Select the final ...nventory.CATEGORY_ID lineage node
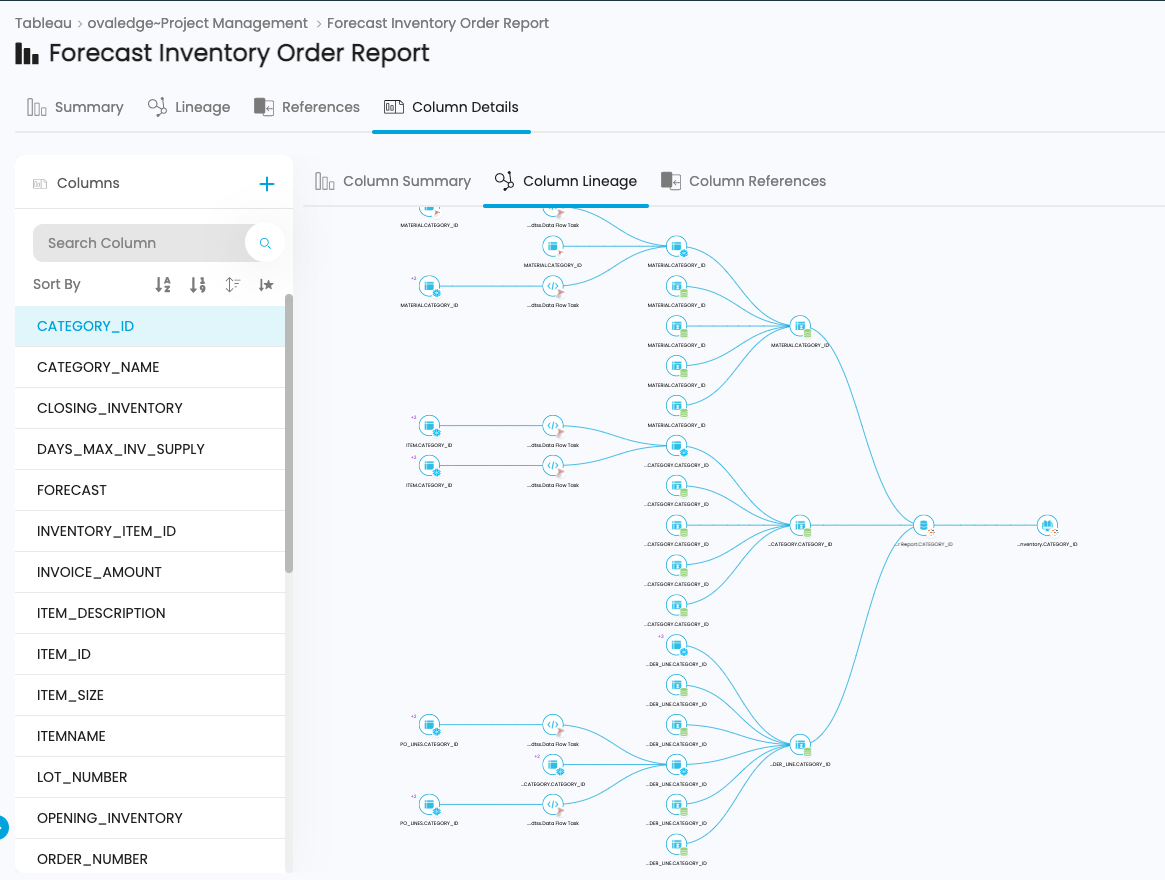1165x880 pixels. (1046, 525)
